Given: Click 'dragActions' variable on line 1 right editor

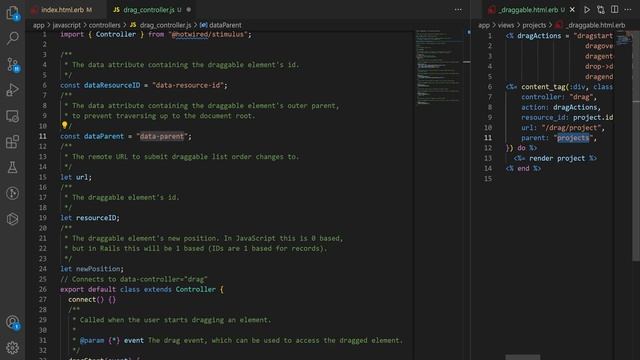Looking at the screenshot, I should [x=540, y=36].
